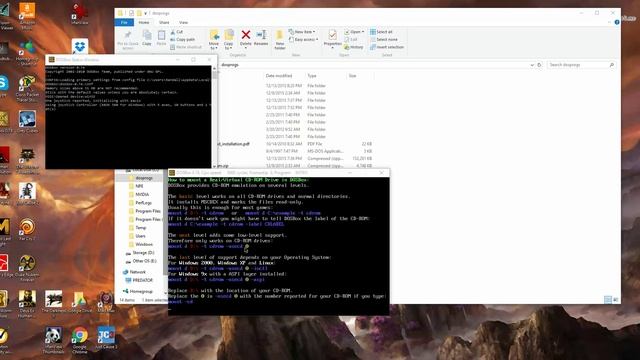This screenshot has width=640, height=360.
Task: Select Other OS (E:) drive in navigation pane
Action: pos(141,261)
